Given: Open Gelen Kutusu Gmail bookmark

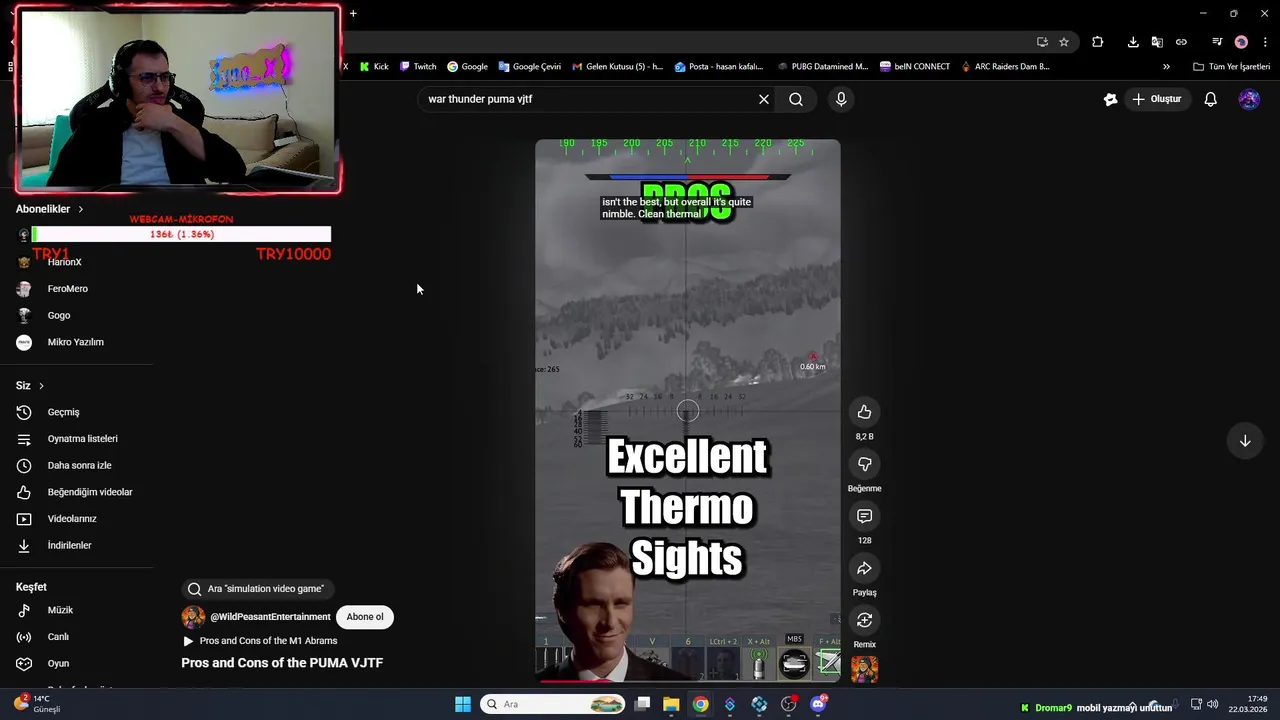Looking at the screenshot, I should click(617, 67).
